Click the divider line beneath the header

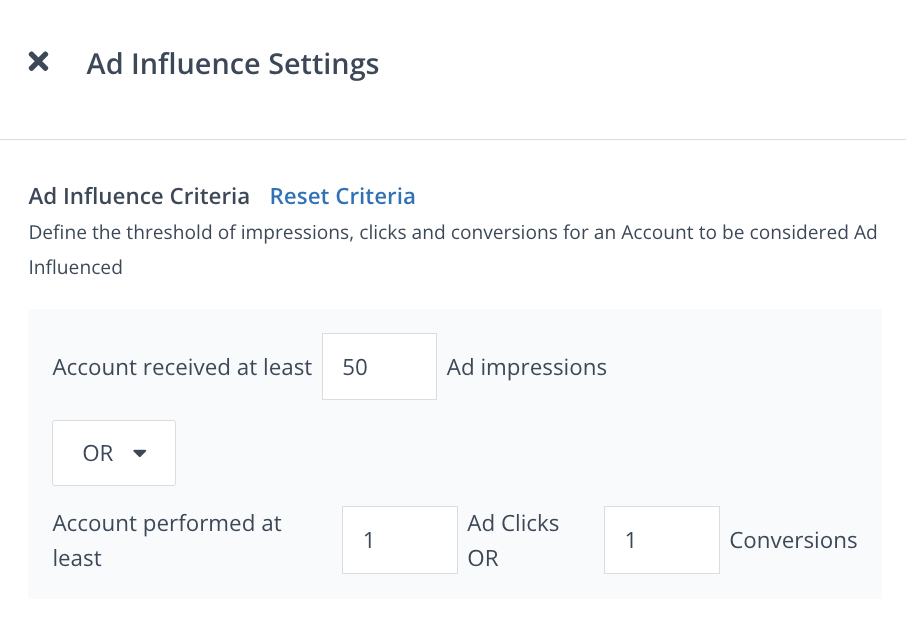click(453, 139)
